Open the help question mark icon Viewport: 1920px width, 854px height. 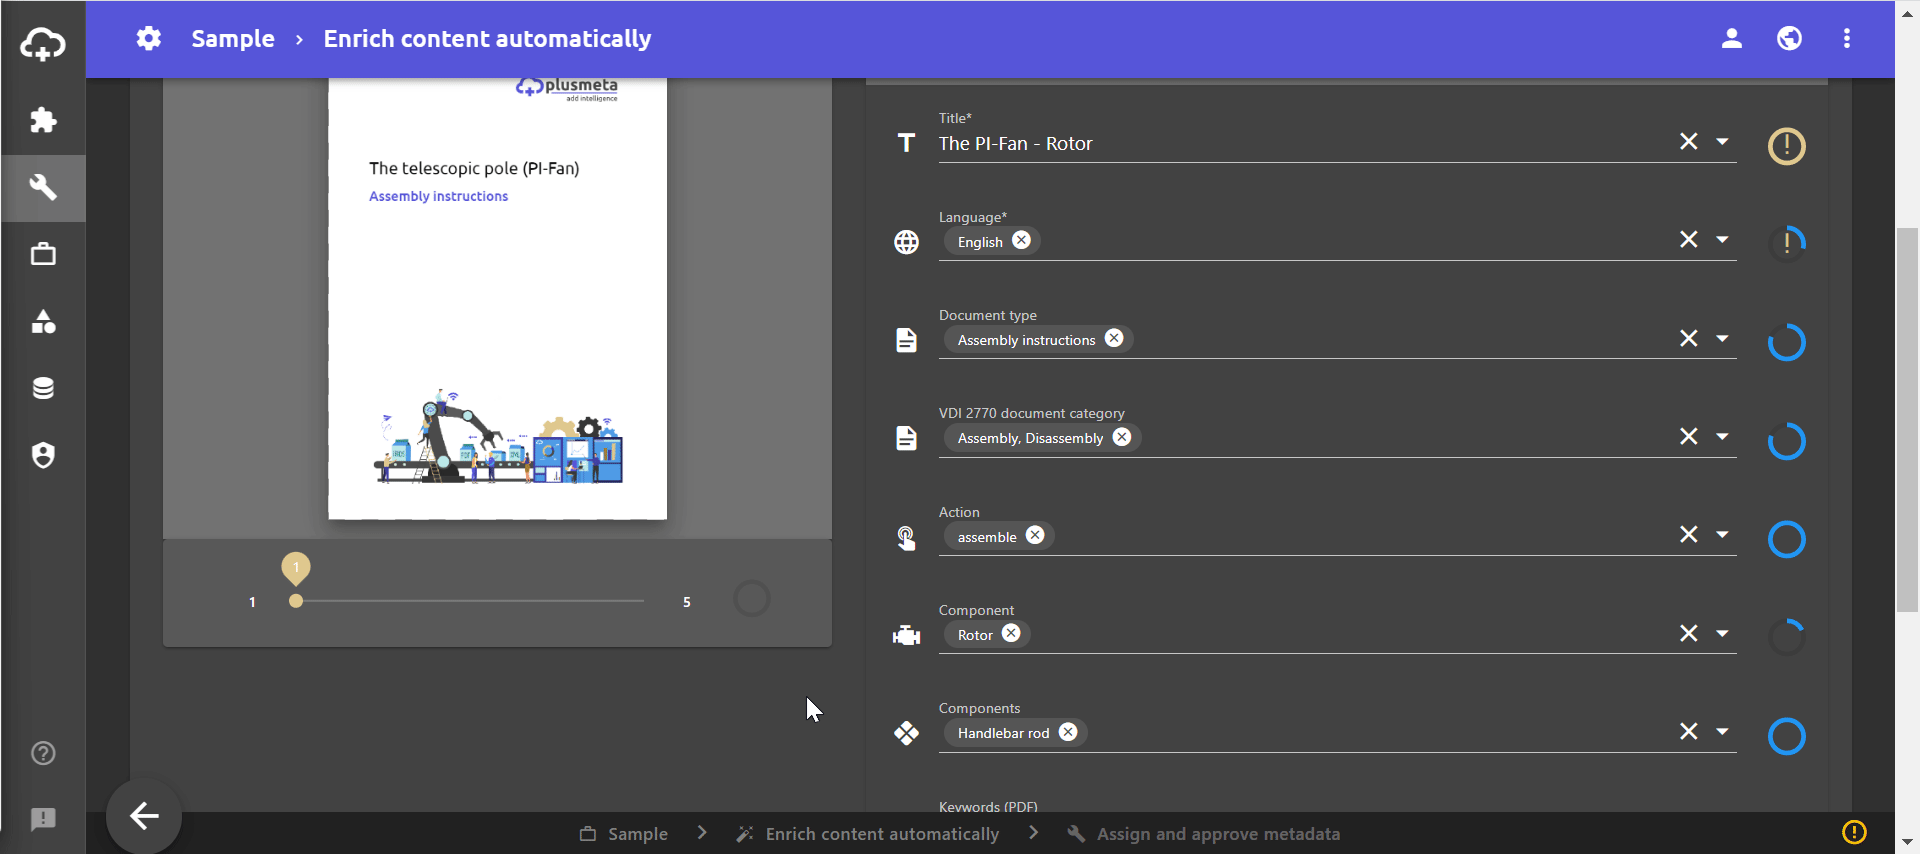(43, 753)
